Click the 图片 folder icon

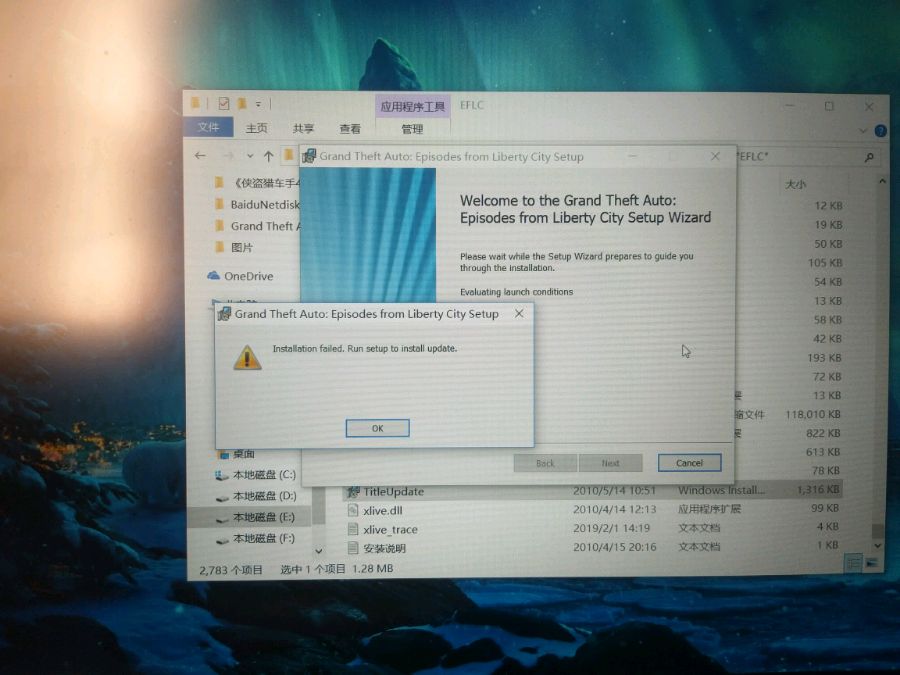coord(219,247)
